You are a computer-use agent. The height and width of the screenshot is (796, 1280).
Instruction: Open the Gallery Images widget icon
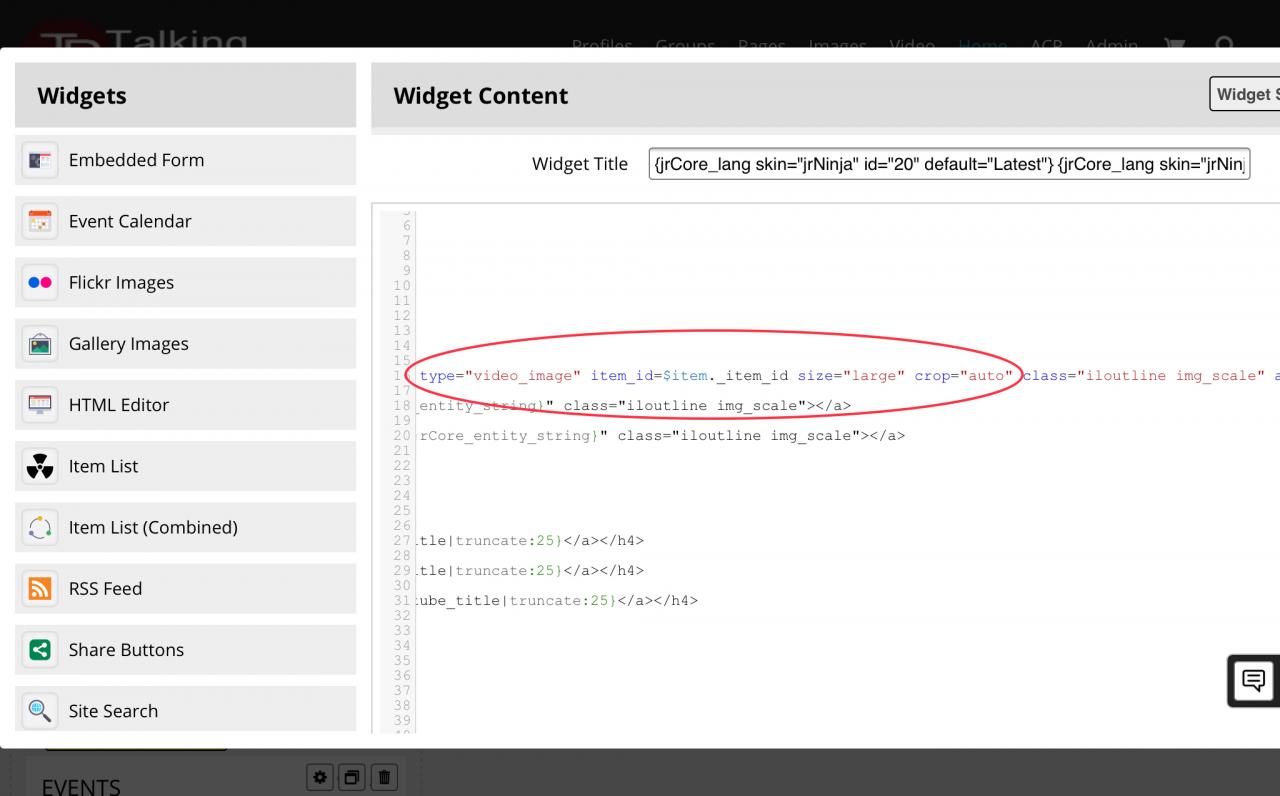40,344
